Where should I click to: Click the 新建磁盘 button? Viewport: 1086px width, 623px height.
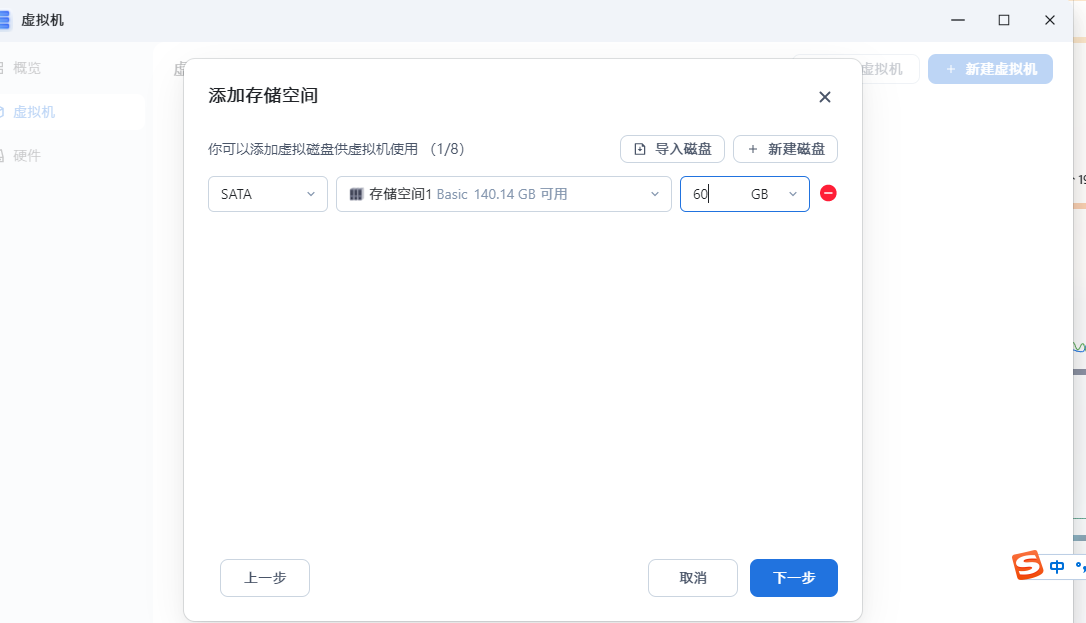click(785, 149)
